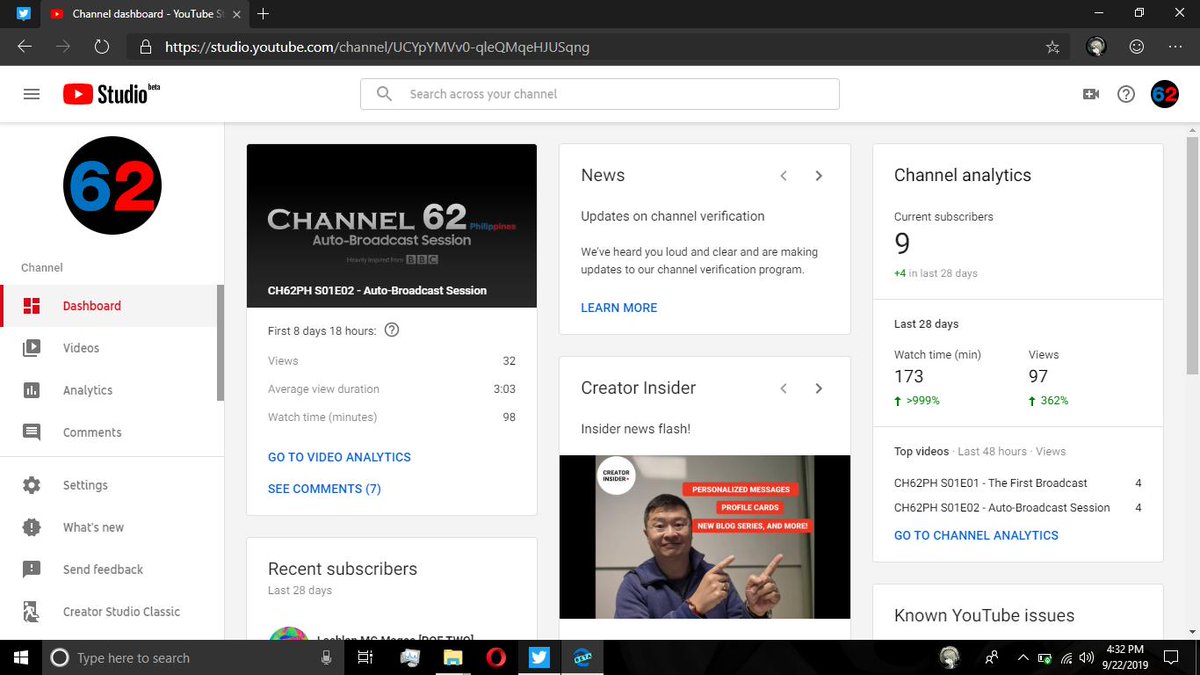Click the browser feedback smiley icon

1136,46
